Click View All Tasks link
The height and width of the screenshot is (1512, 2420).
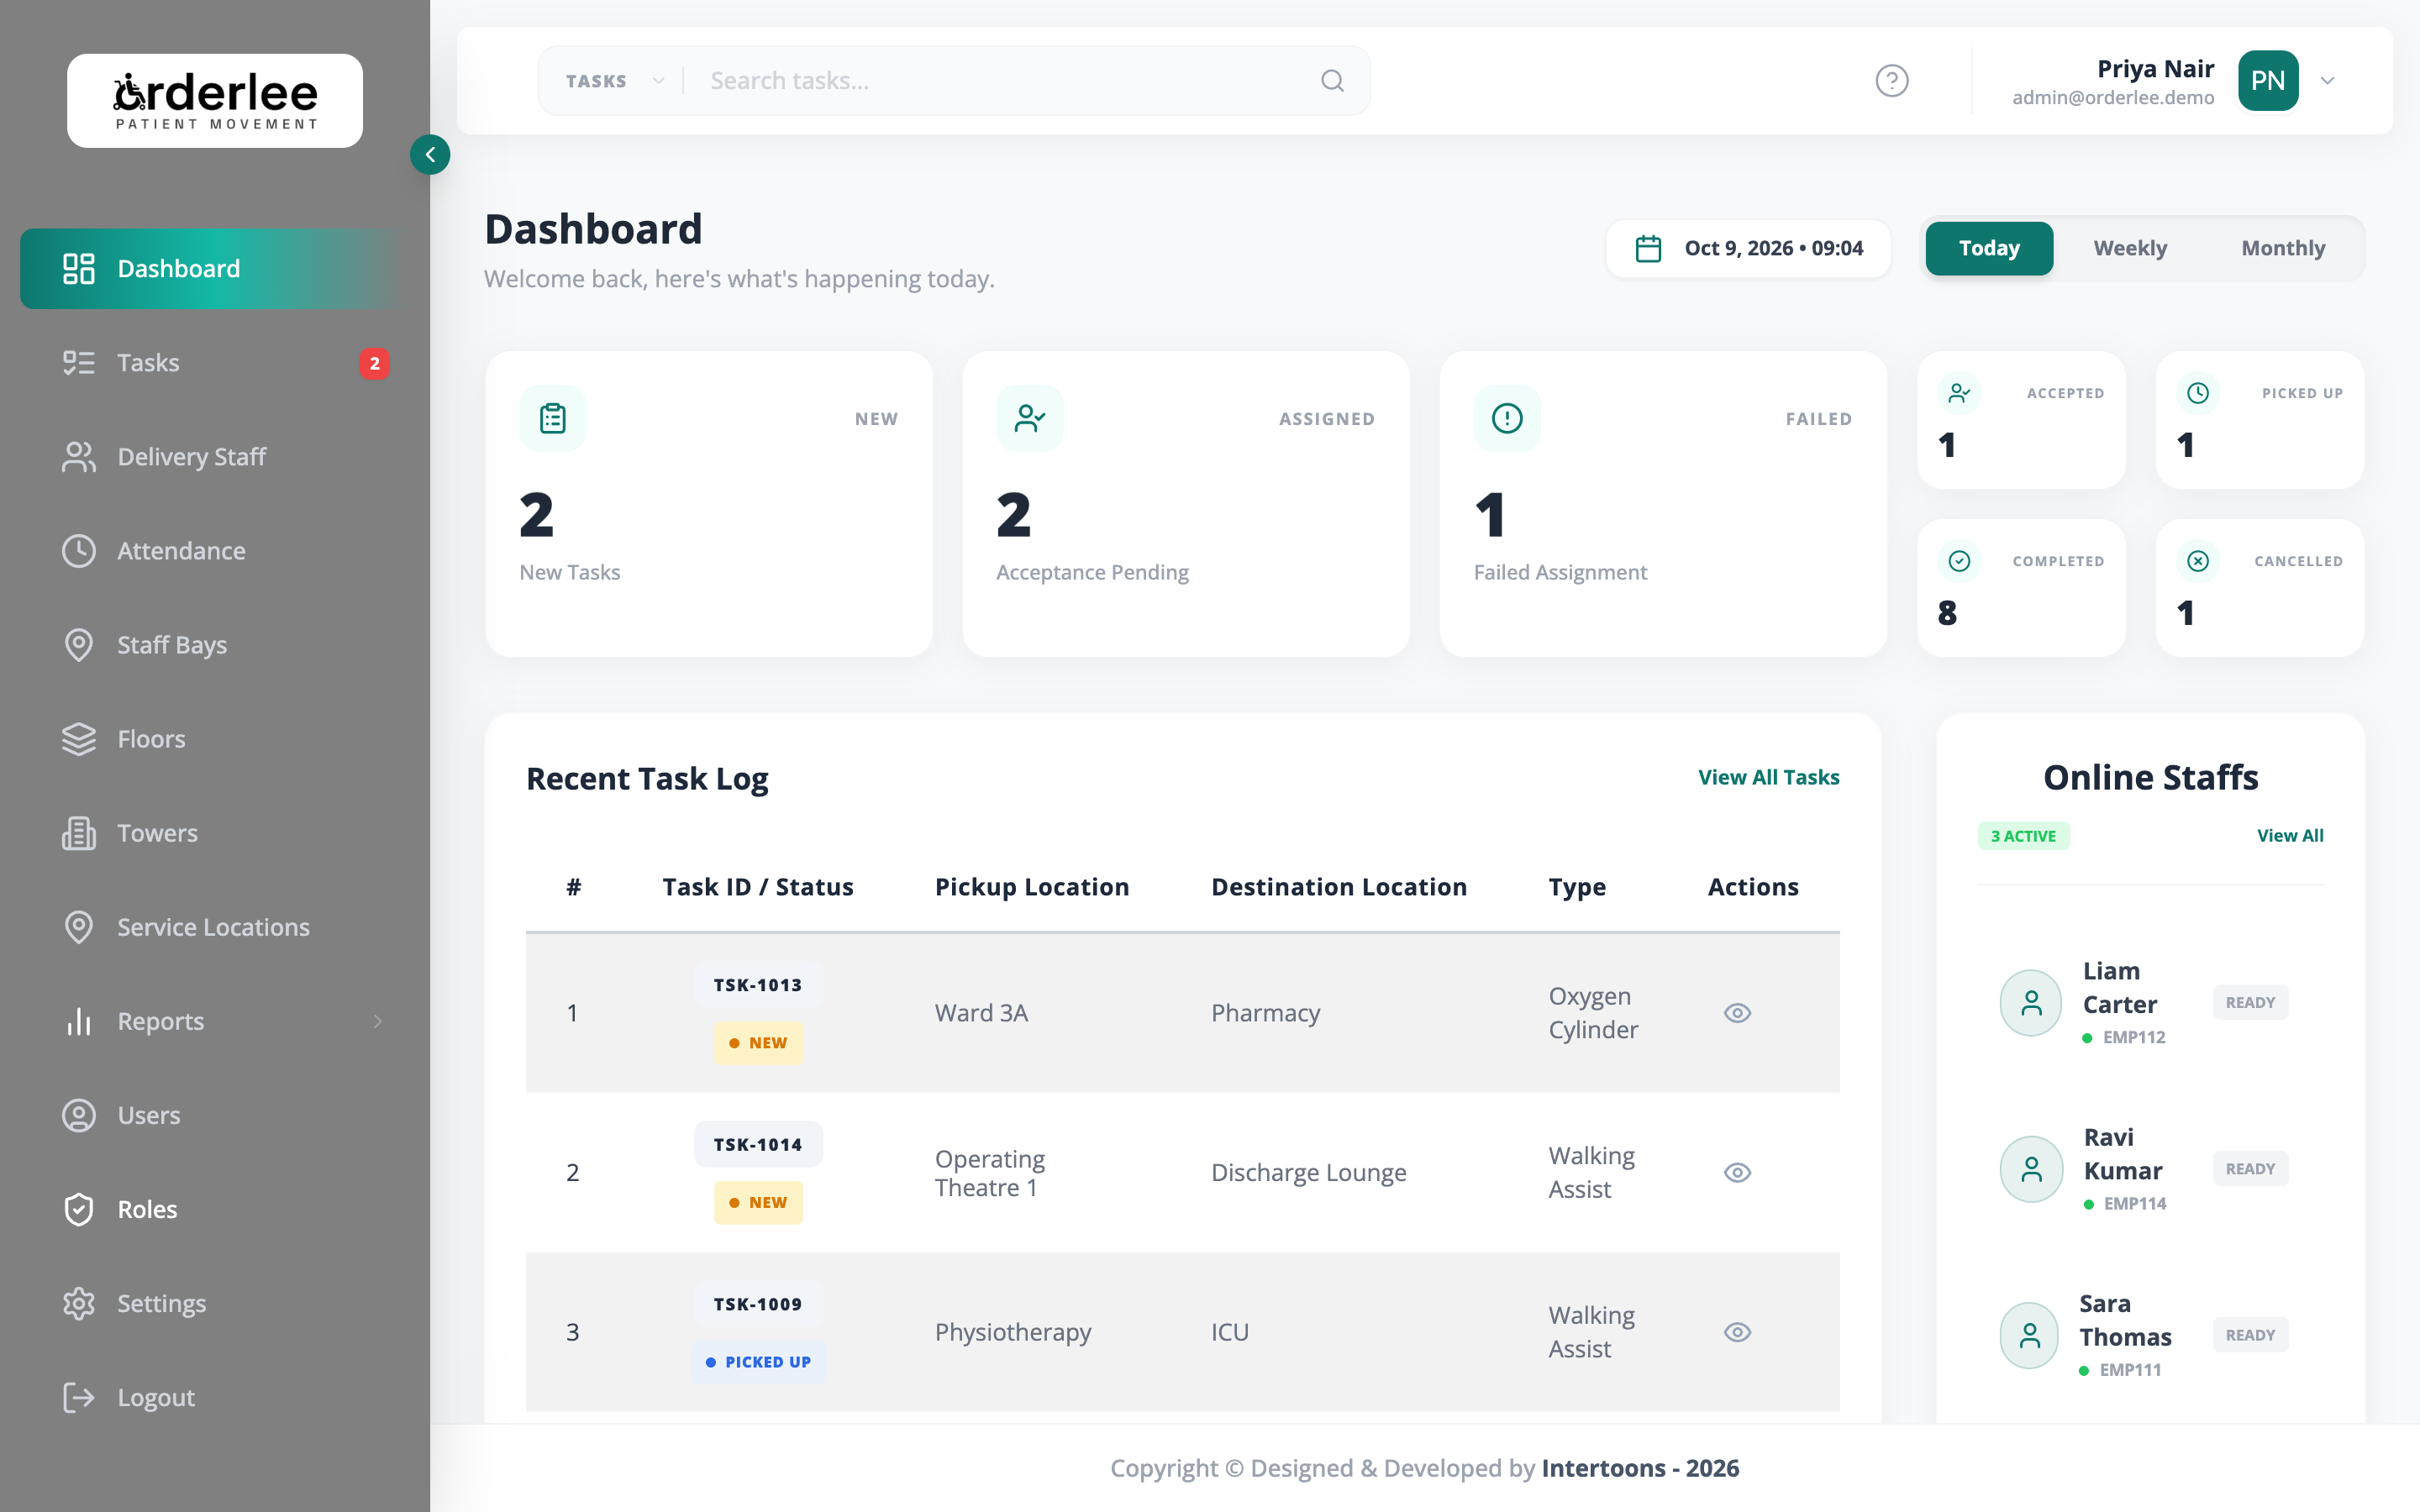[1768, 777]
